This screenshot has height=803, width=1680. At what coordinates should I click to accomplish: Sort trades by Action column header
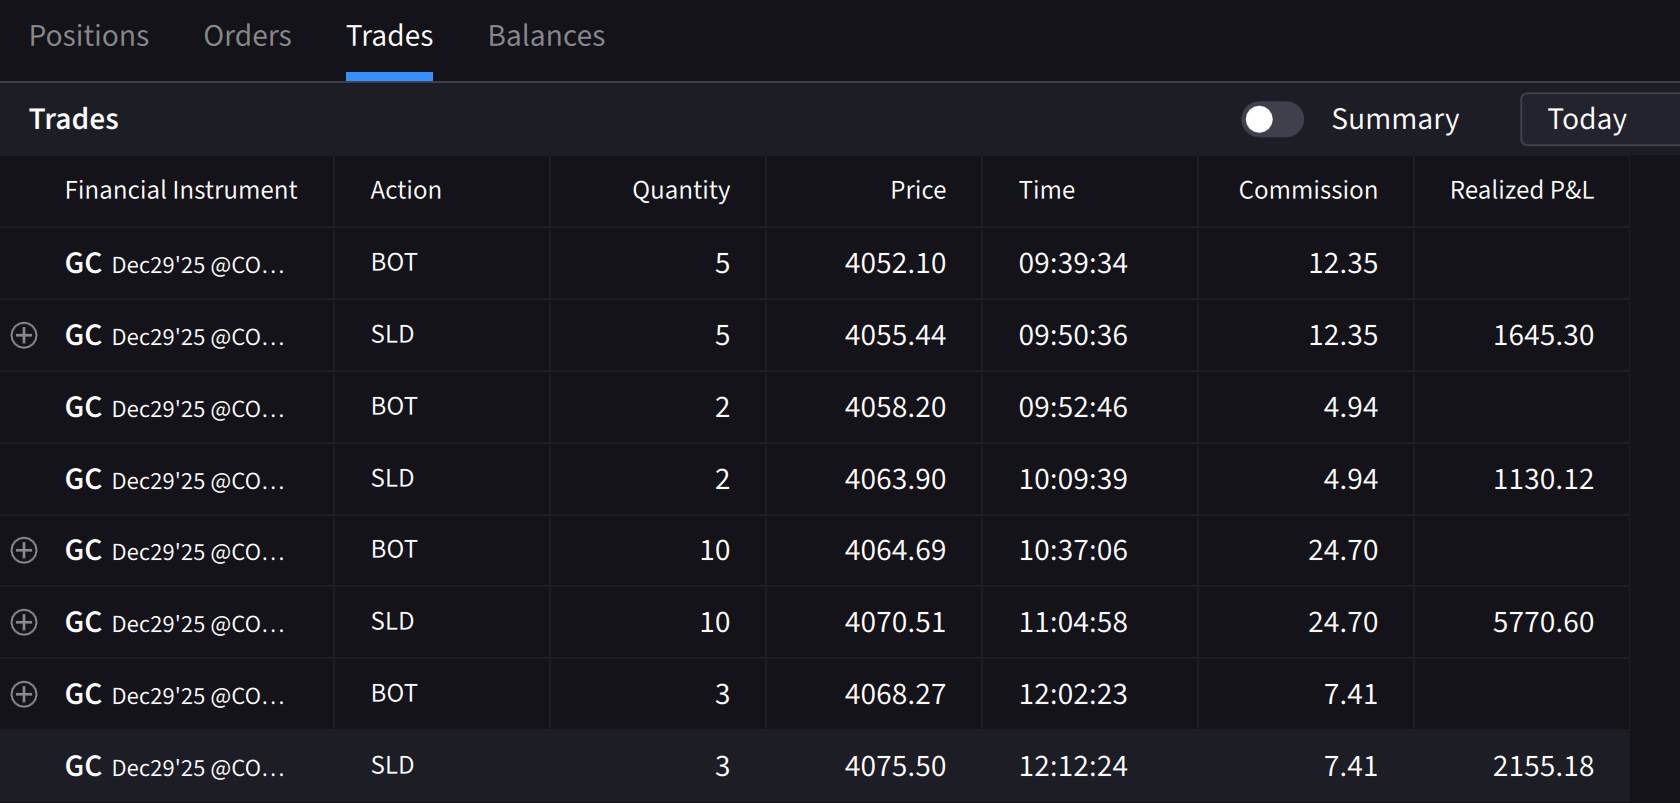pos(405,190)
